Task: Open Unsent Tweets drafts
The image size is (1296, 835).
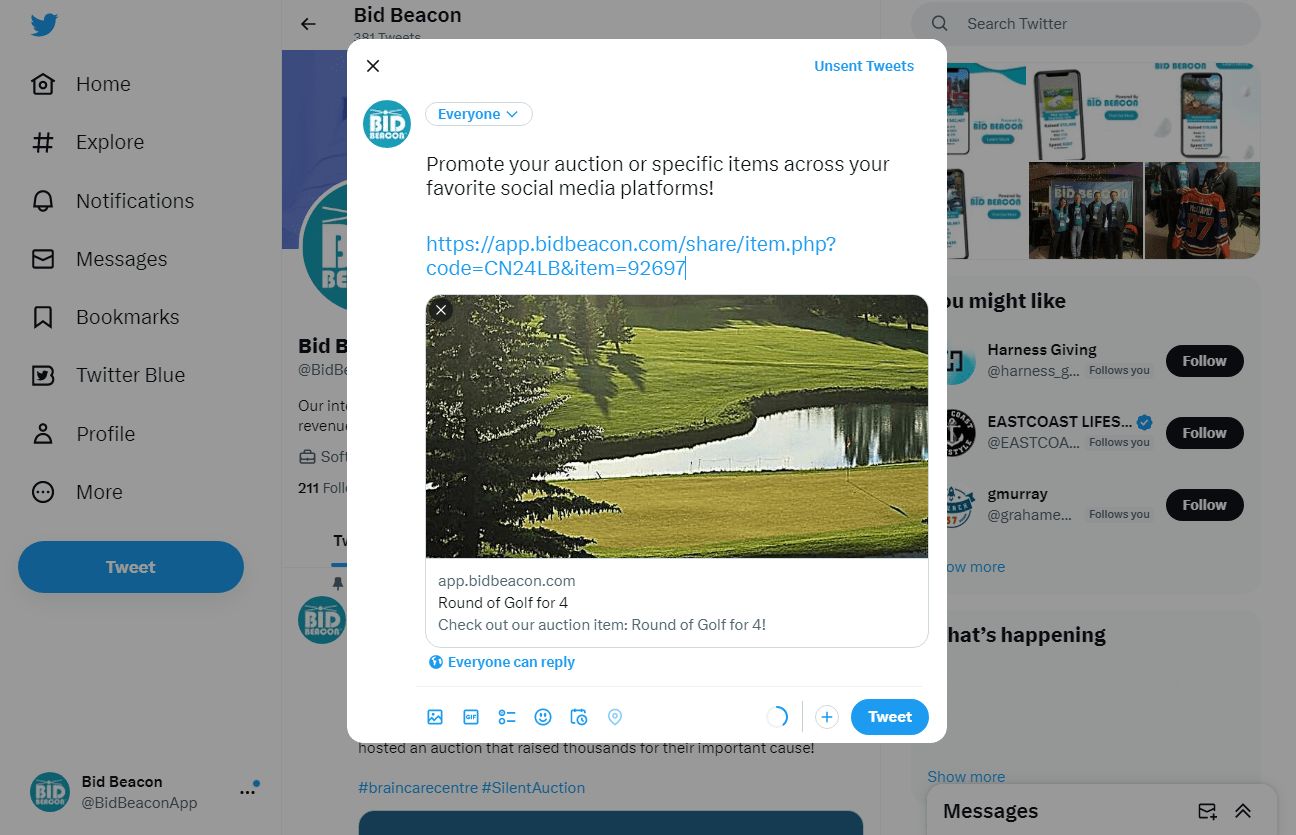Action: [864, 66]
